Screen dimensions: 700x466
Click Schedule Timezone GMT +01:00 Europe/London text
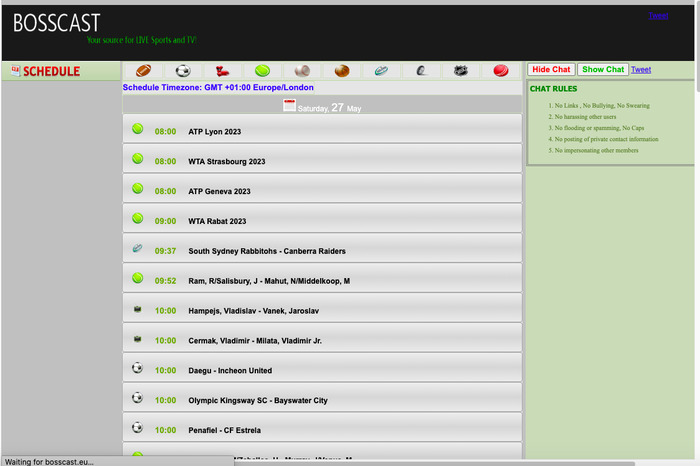click(218, 87)
